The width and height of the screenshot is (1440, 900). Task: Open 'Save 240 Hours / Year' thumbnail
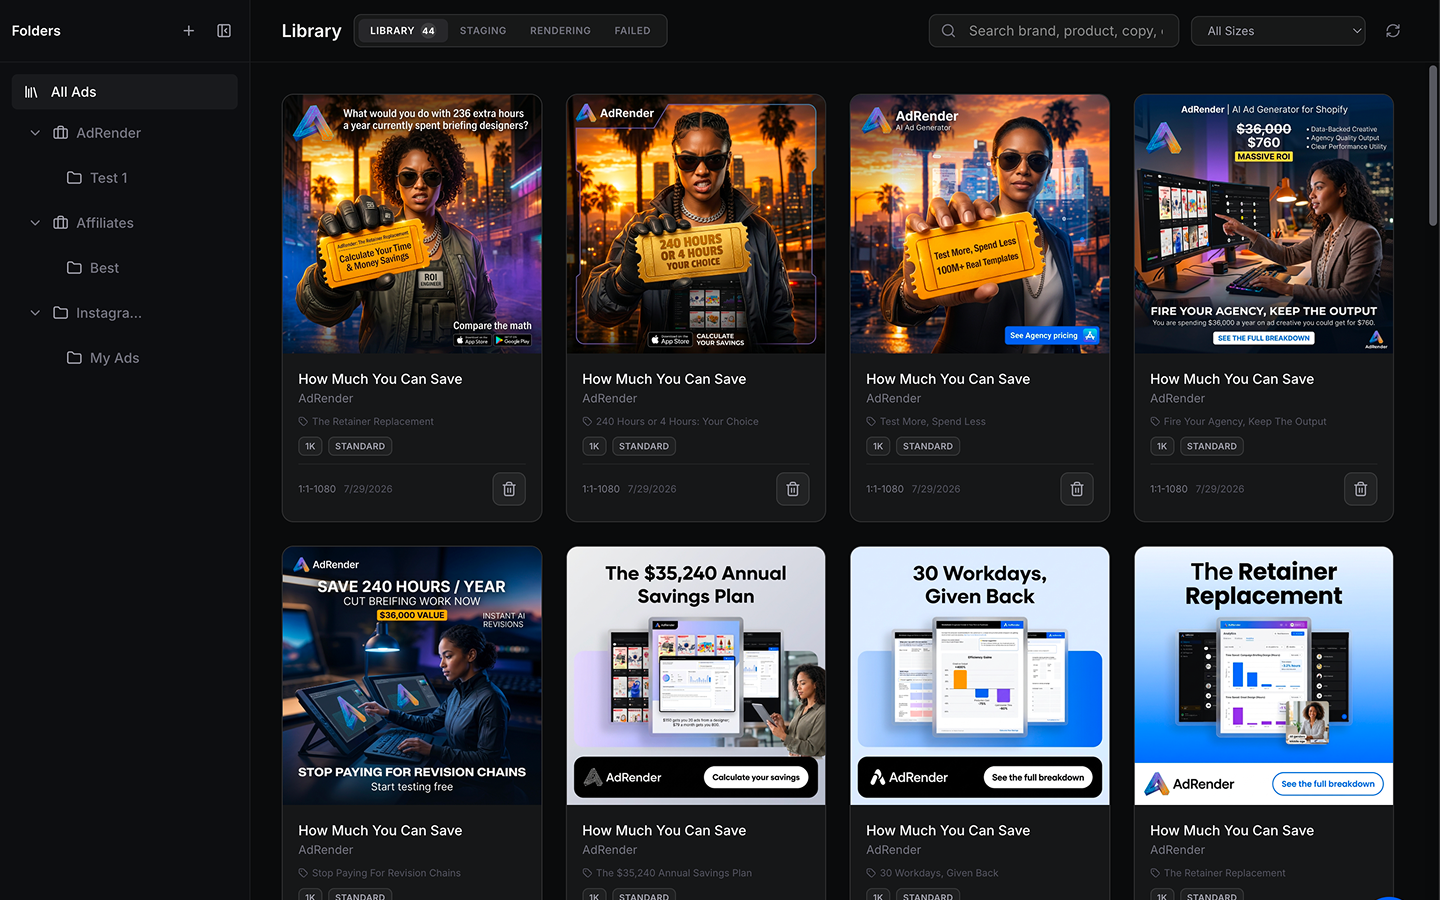coord(412,676)
